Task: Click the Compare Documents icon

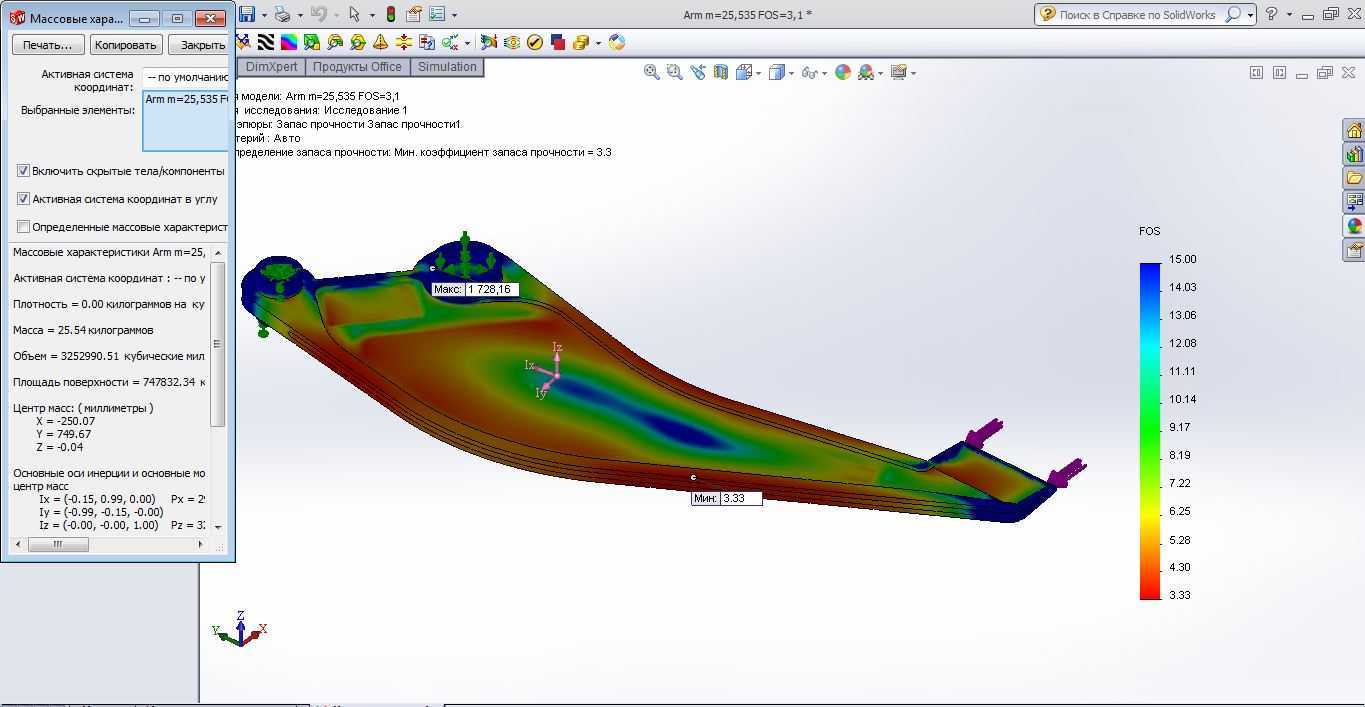Action: (427, 42)
